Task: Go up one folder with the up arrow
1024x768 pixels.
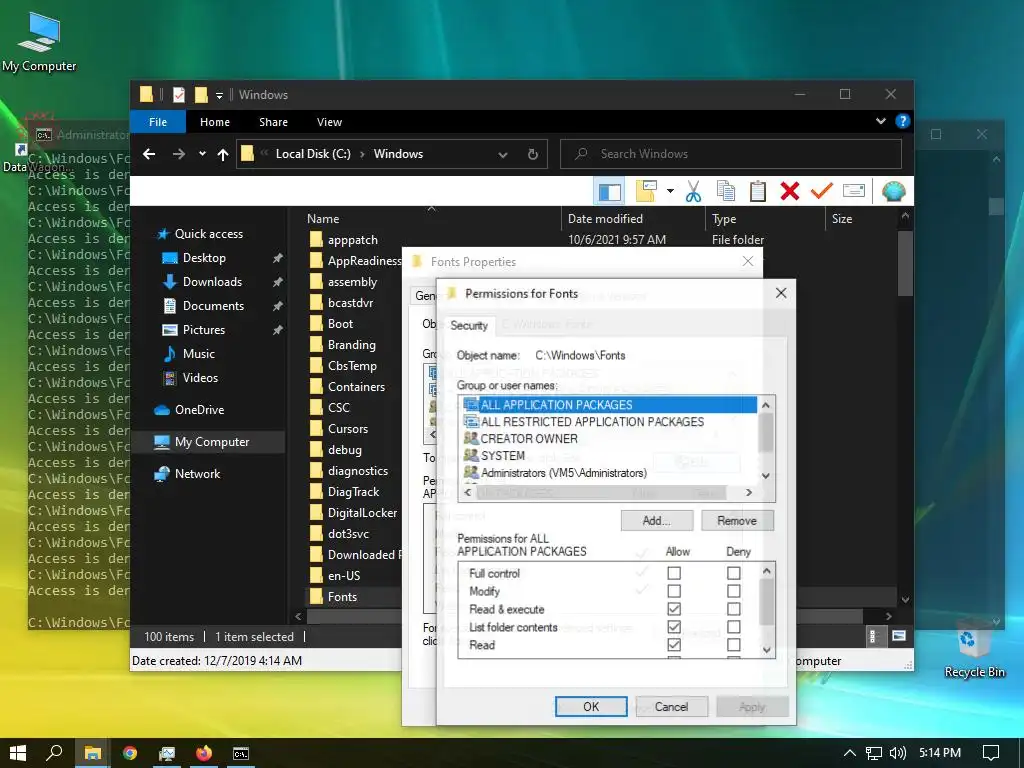Action: [223, 154]
